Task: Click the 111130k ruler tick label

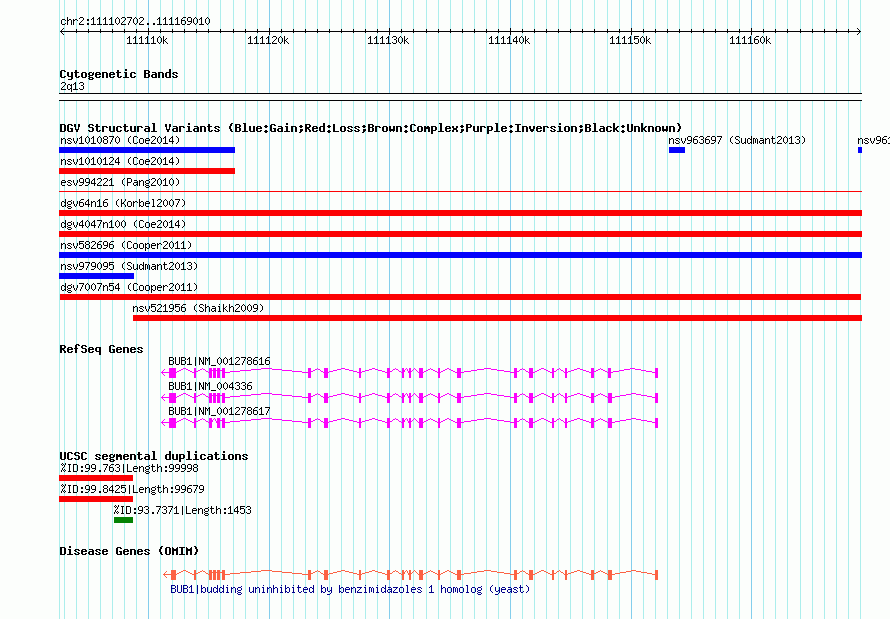Action: click(x=388, y=40)
